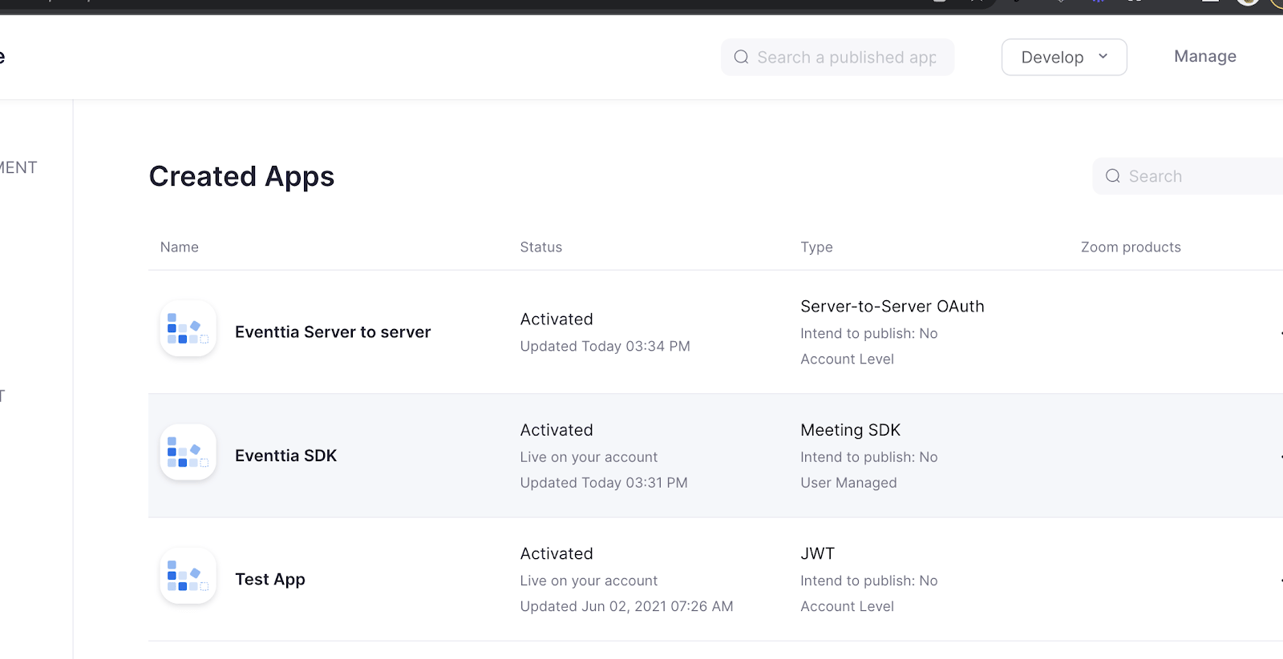Open the Develop dropdown menu
Viewport: 1283px width, 659px height.
tap(1063, 56)
